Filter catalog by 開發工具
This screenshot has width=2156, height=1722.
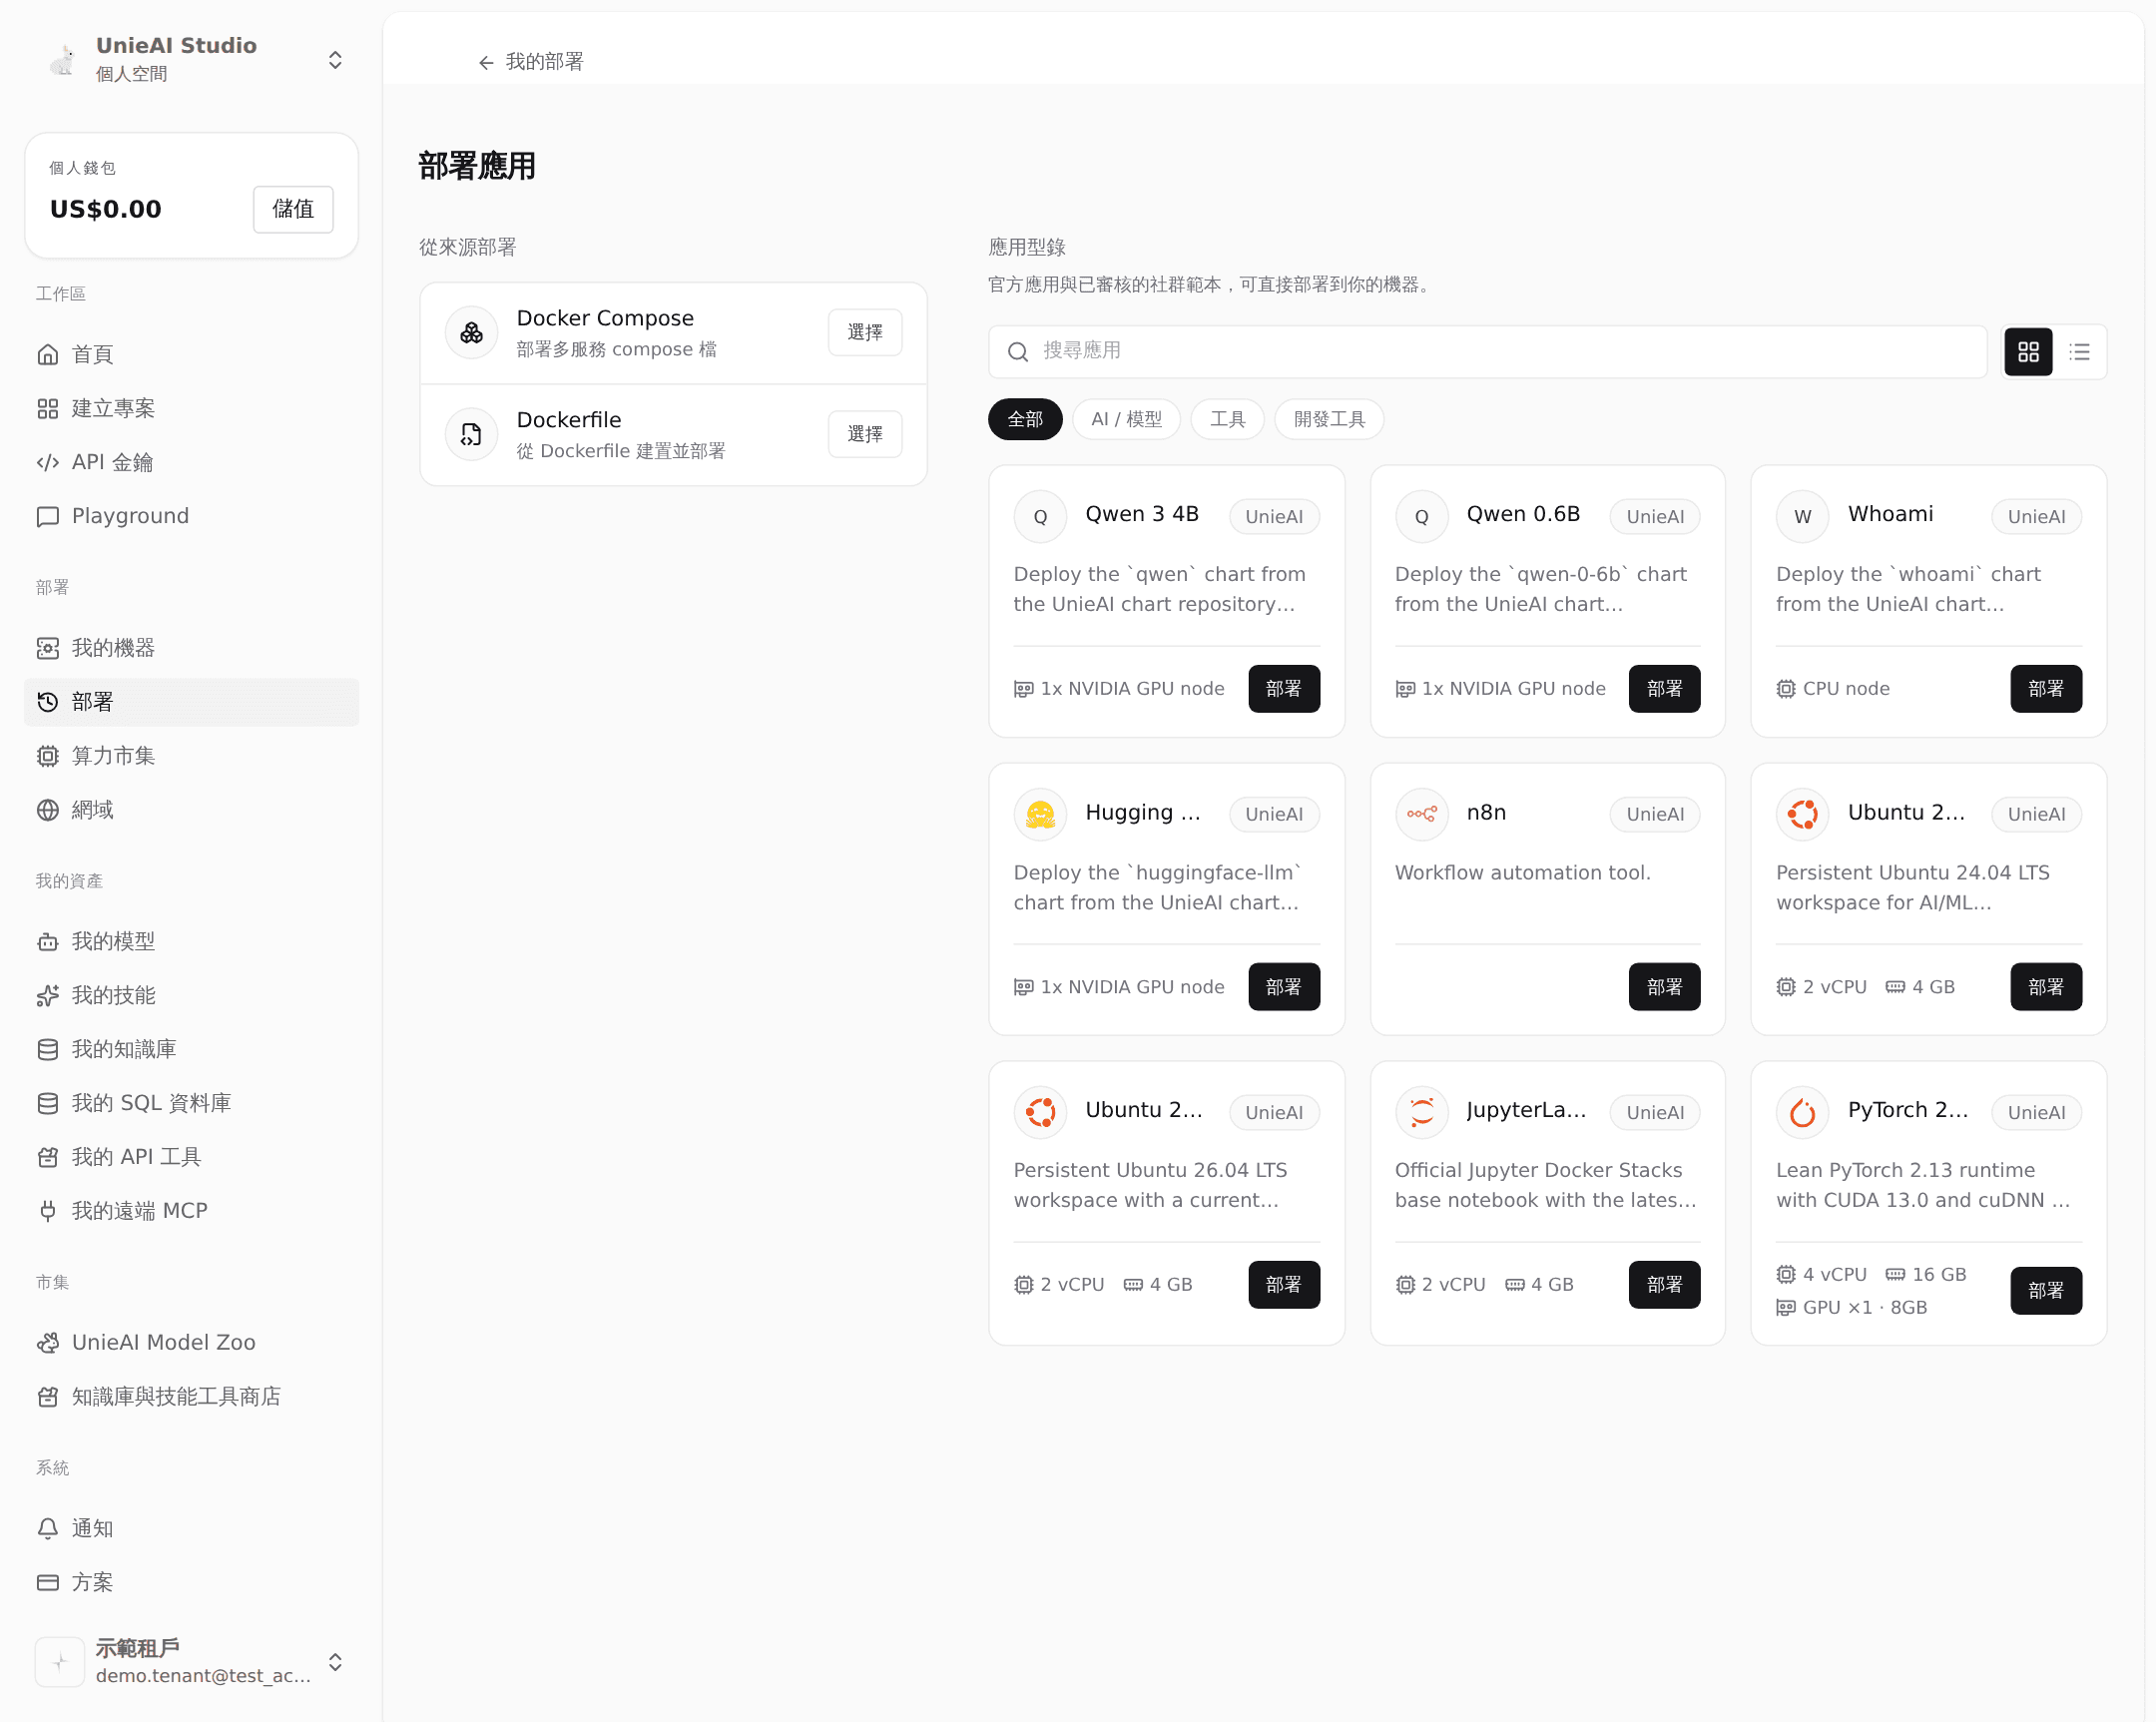(1329, 419)
